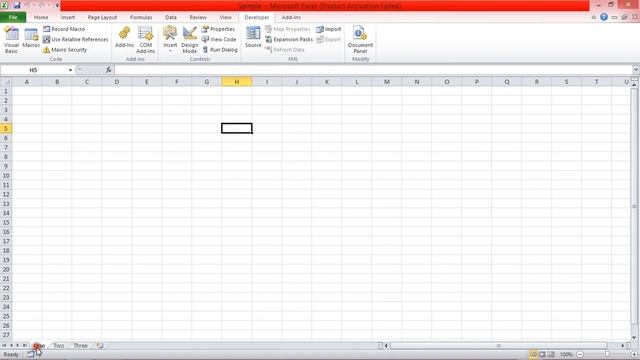
Task: Select row 10 header
Action: (6, 176)
